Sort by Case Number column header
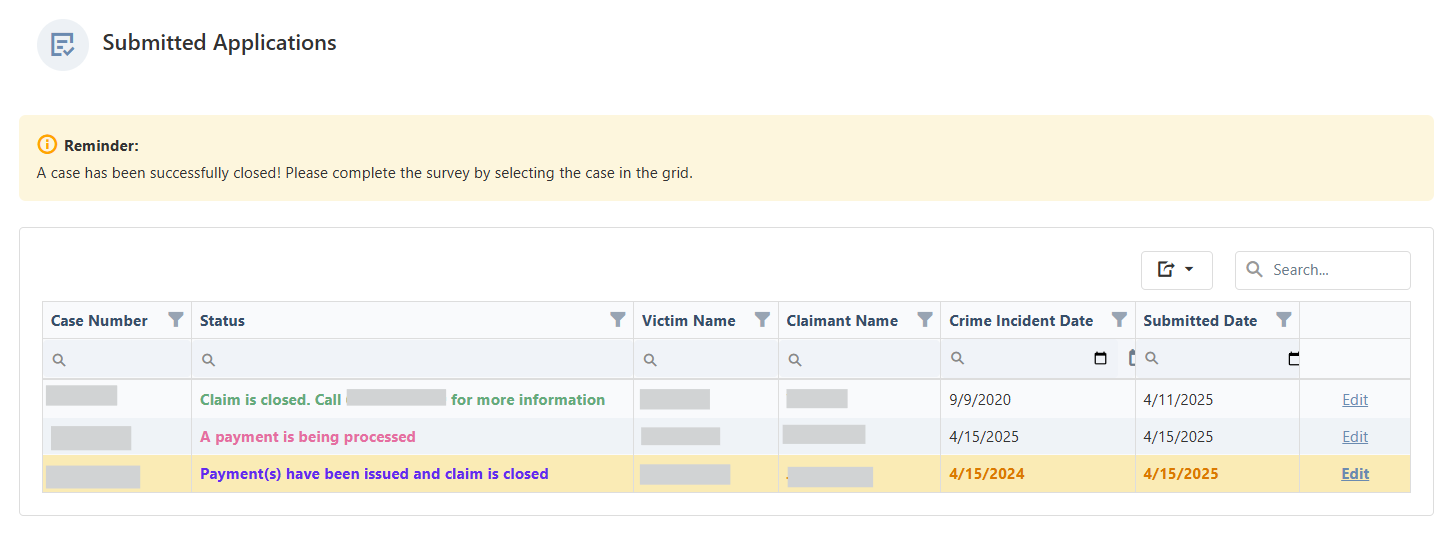Viewport: 1448px width, 537px height. (x=99, y=321)
